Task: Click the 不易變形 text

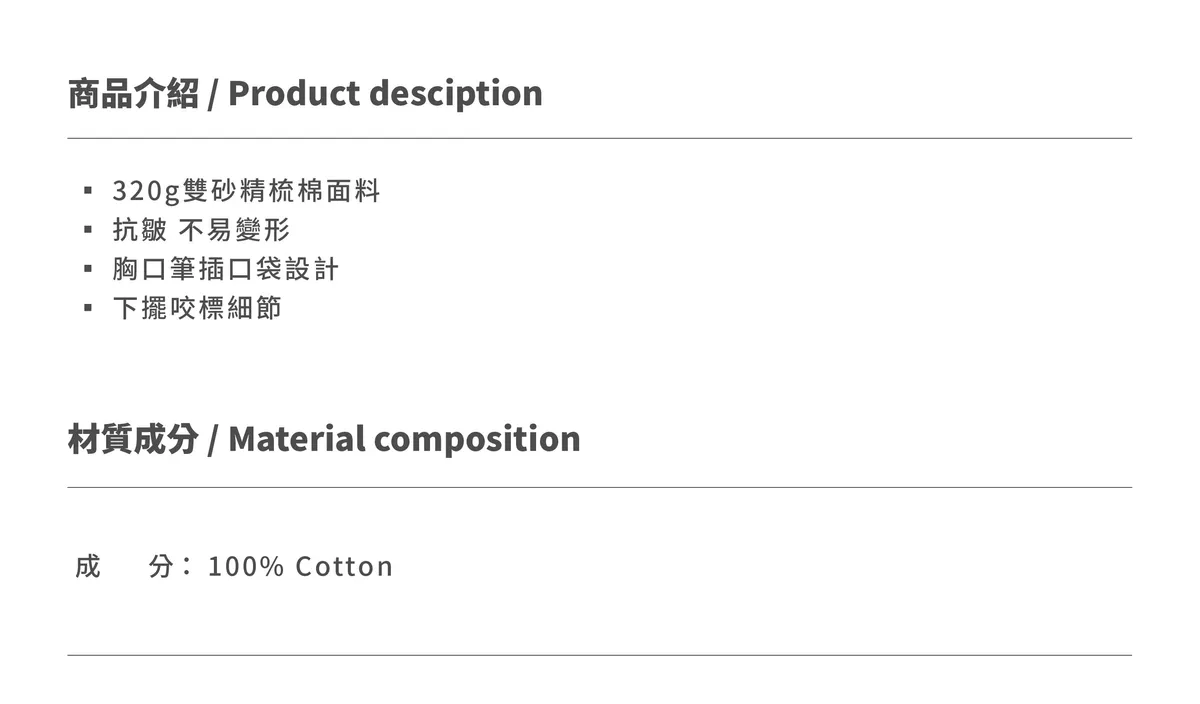Action: [x=234, y=230]
